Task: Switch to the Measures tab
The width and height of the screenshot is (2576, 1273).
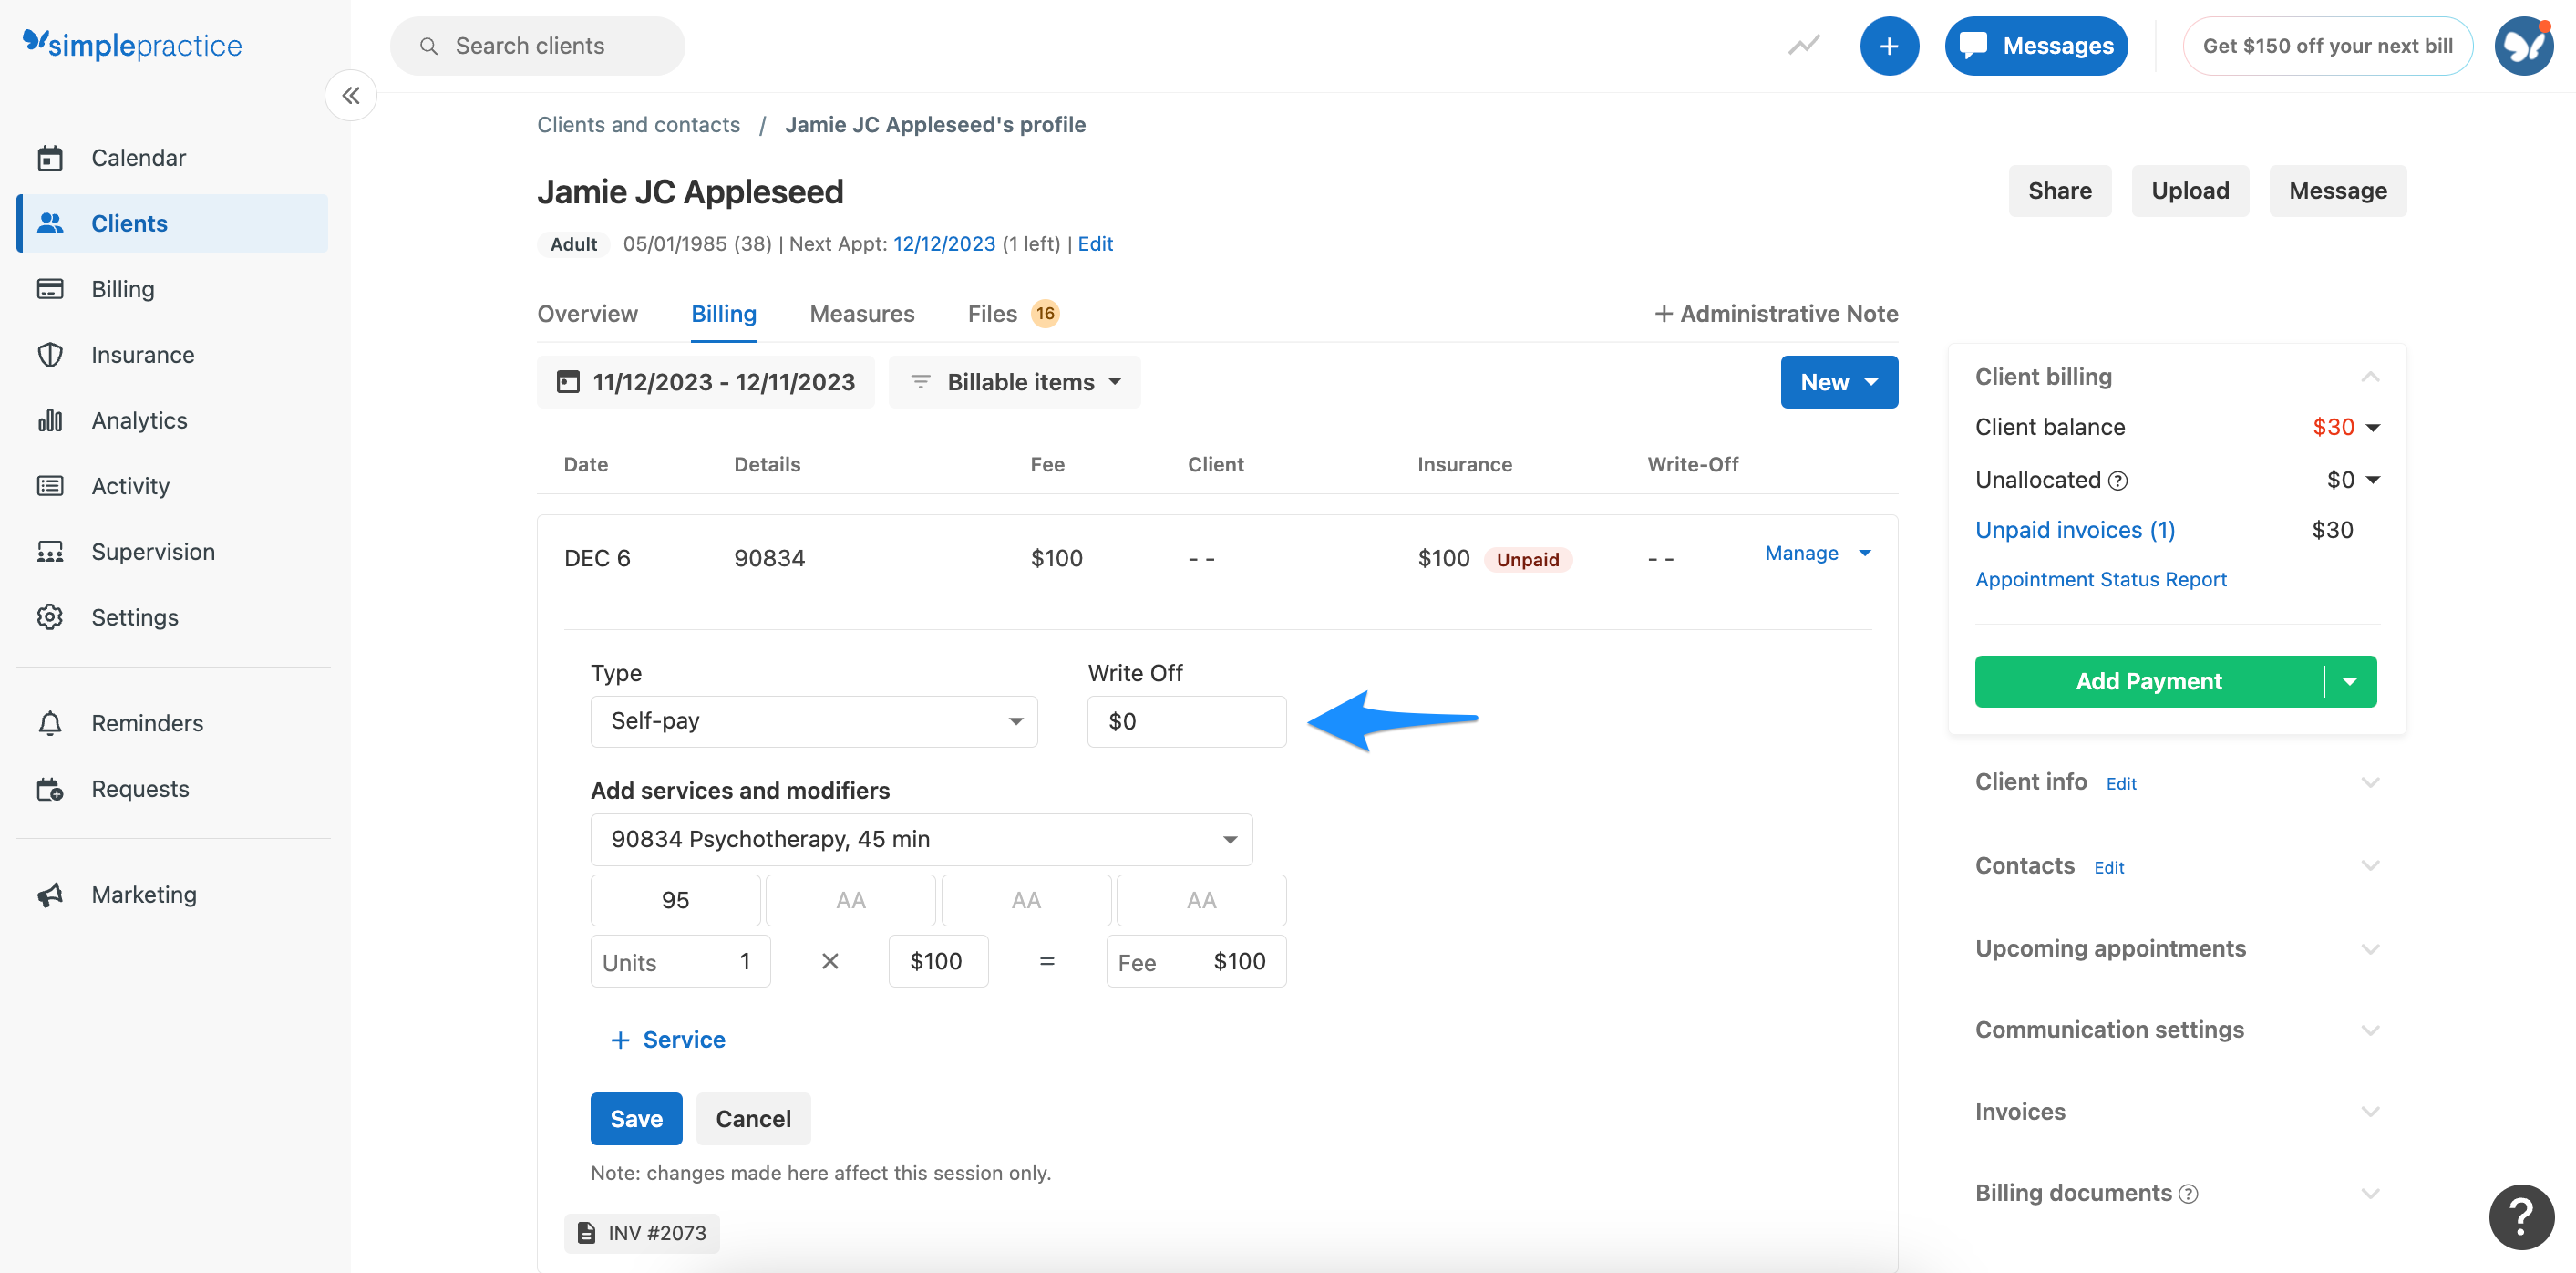Action: [x=861, y=313]
